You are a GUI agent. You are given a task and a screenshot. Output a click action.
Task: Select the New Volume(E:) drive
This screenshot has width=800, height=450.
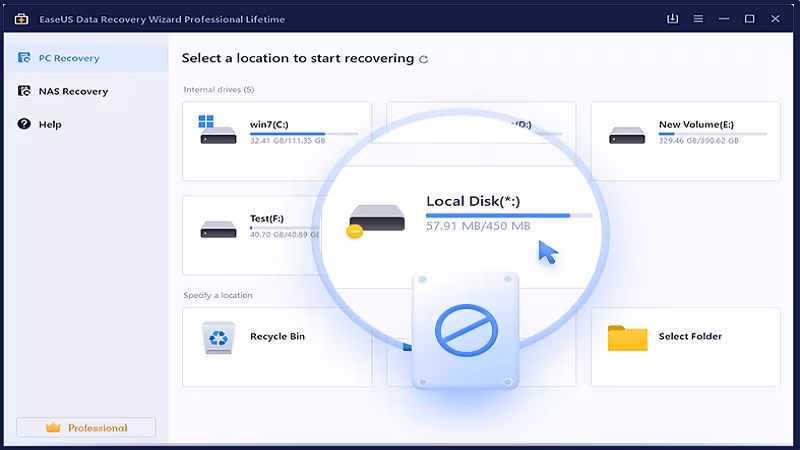[686, 141]
